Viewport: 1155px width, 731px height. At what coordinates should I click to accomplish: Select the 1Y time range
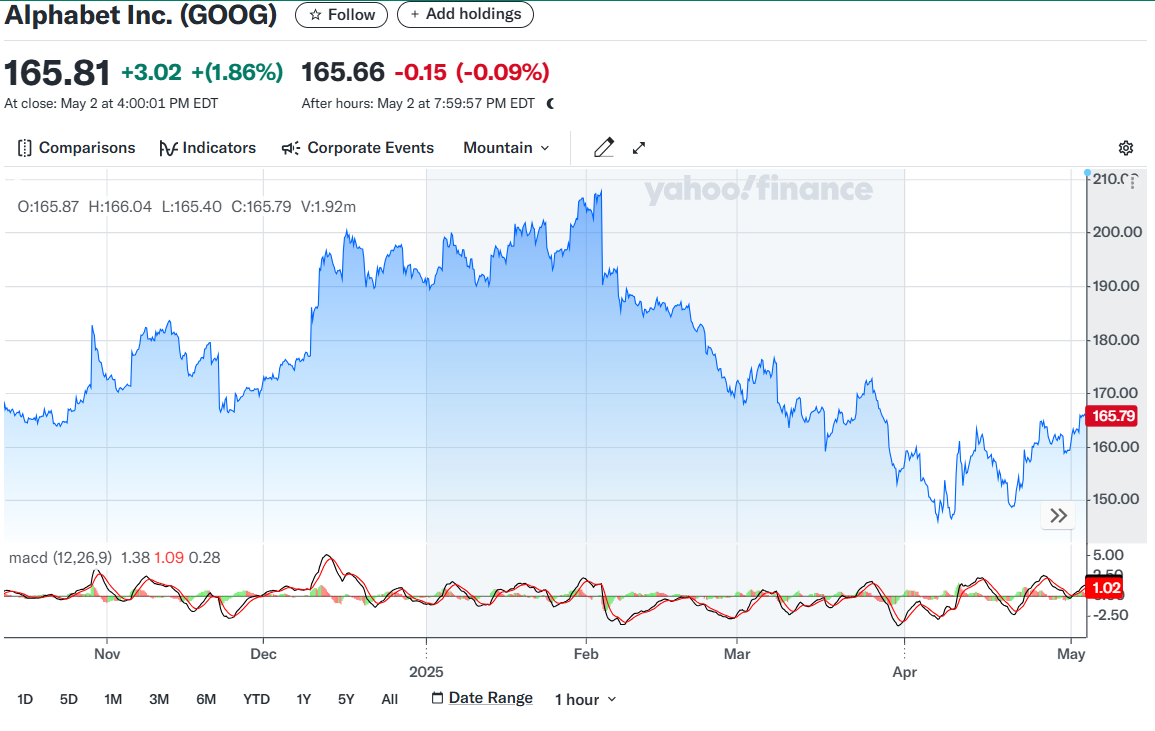pos(303,699)
